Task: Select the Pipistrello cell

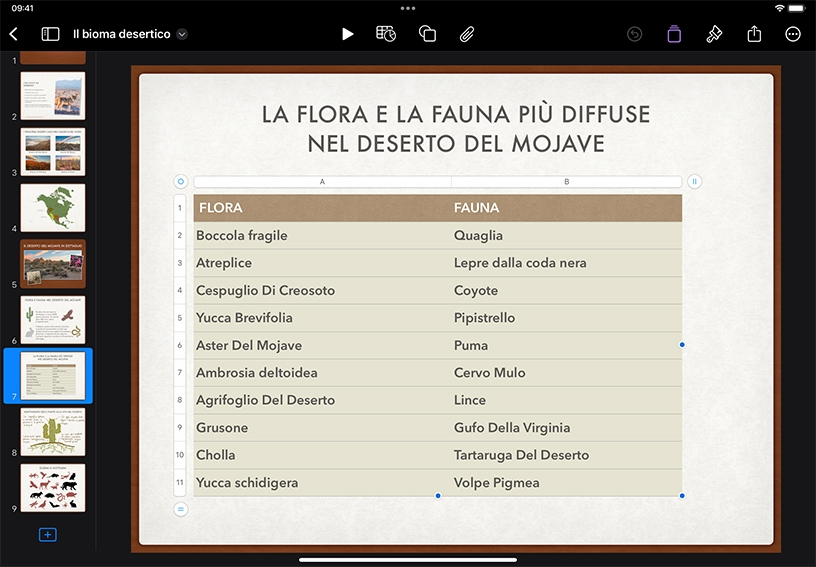Action: 567,318
